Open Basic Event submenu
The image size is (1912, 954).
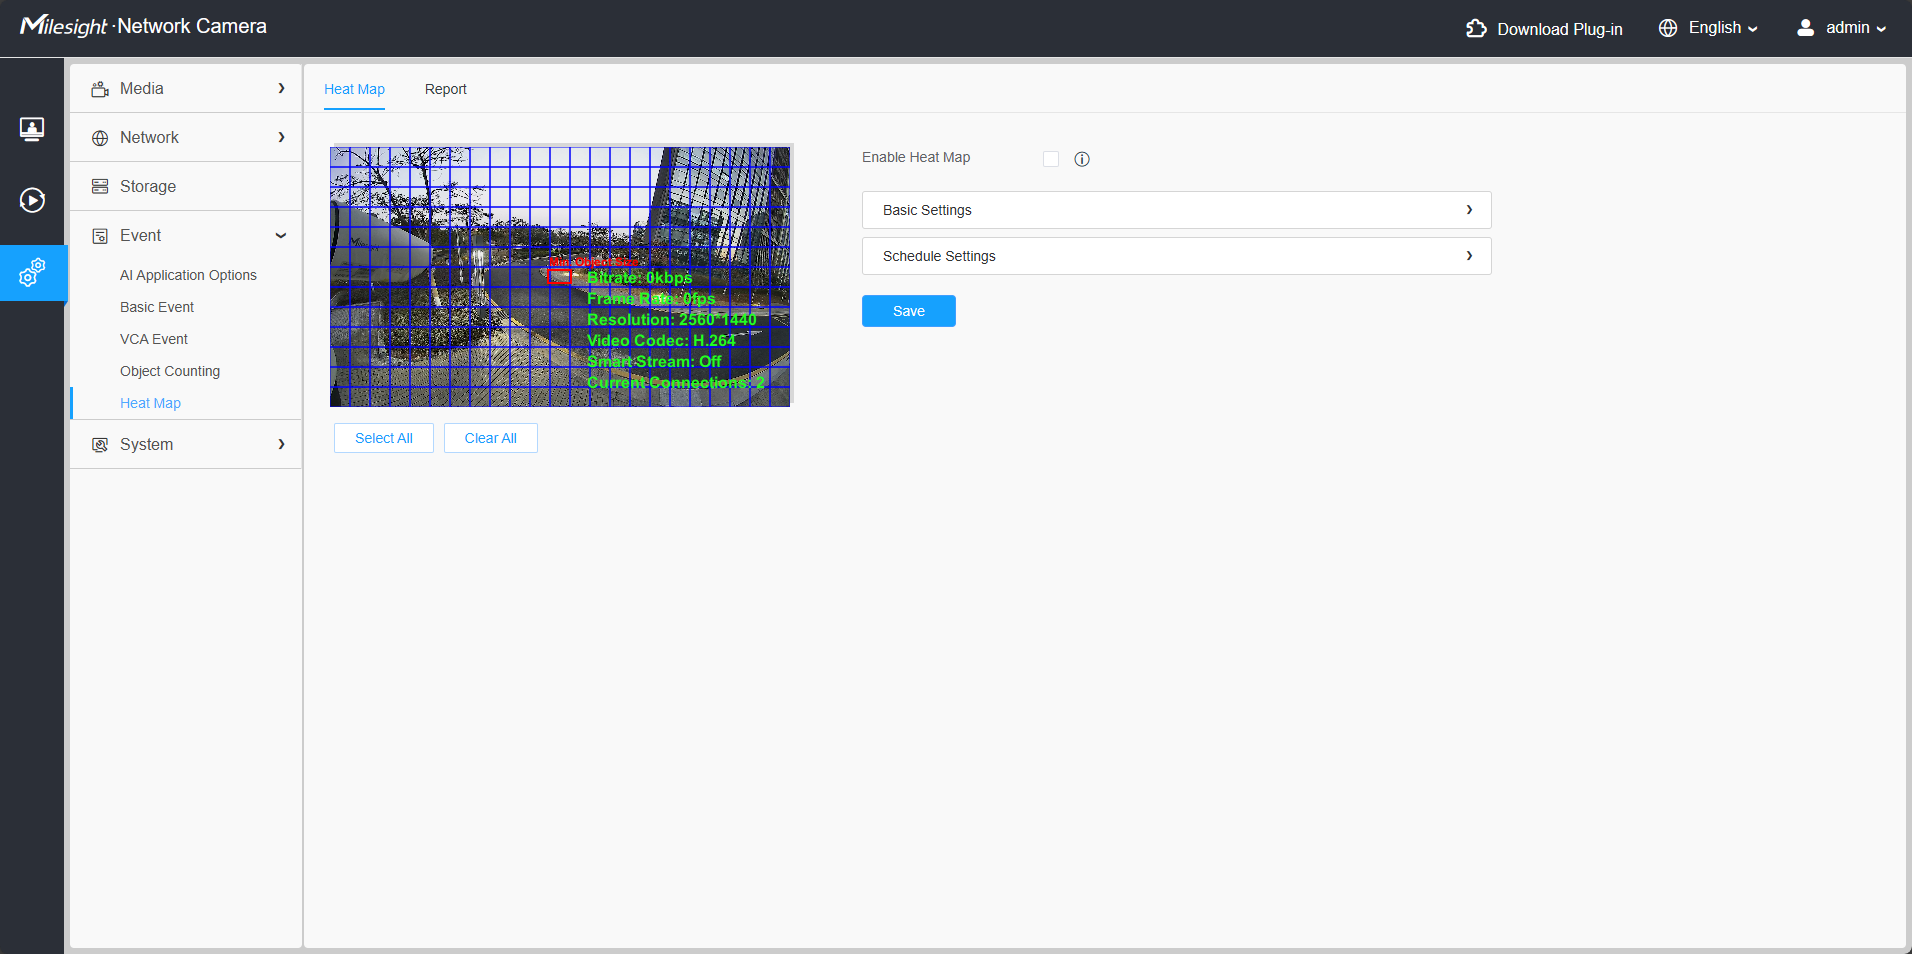(x=157, y=307)
